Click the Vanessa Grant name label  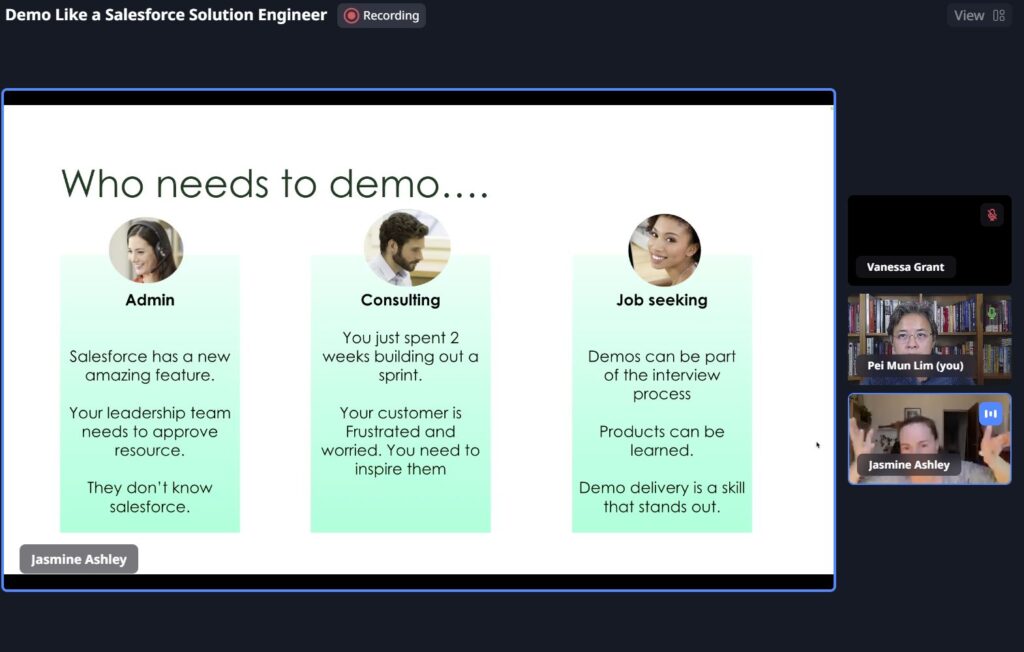pos(905,267)
